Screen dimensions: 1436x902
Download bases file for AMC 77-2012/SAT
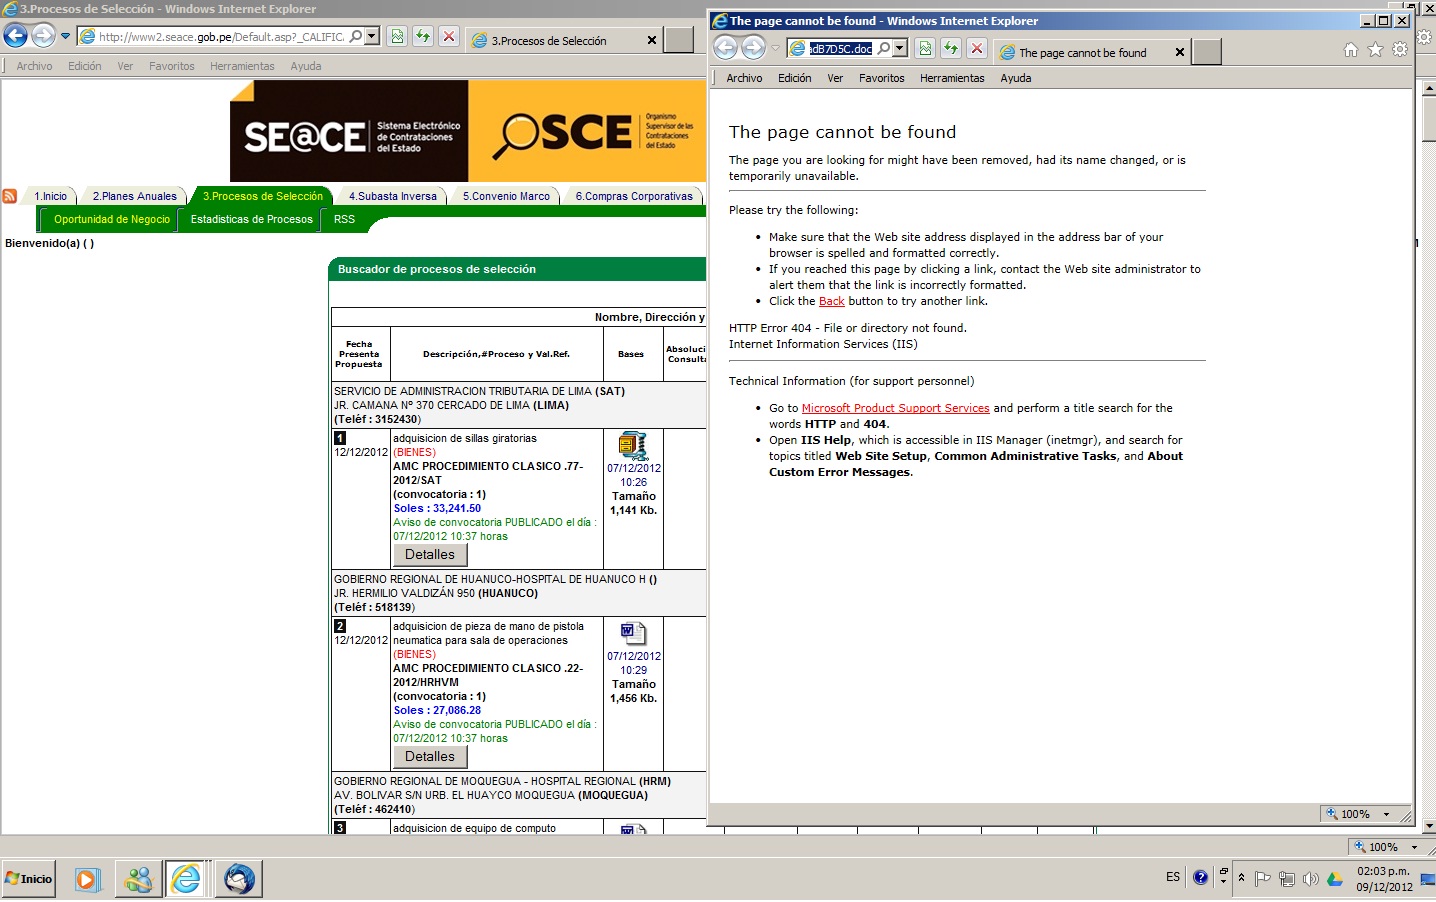coord(633,446)
